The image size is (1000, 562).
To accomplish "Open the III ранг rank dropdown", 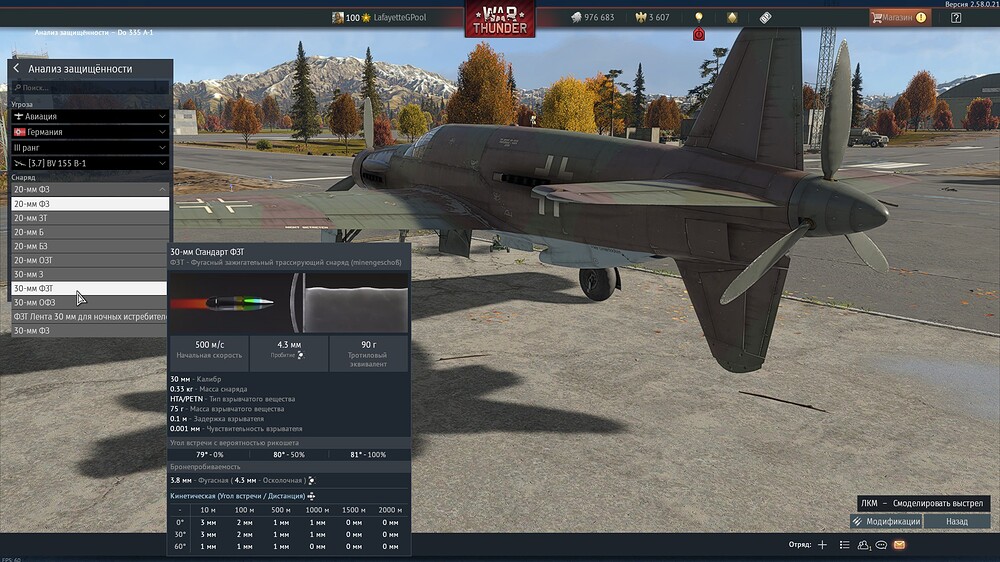I will (x=90, y=147).
